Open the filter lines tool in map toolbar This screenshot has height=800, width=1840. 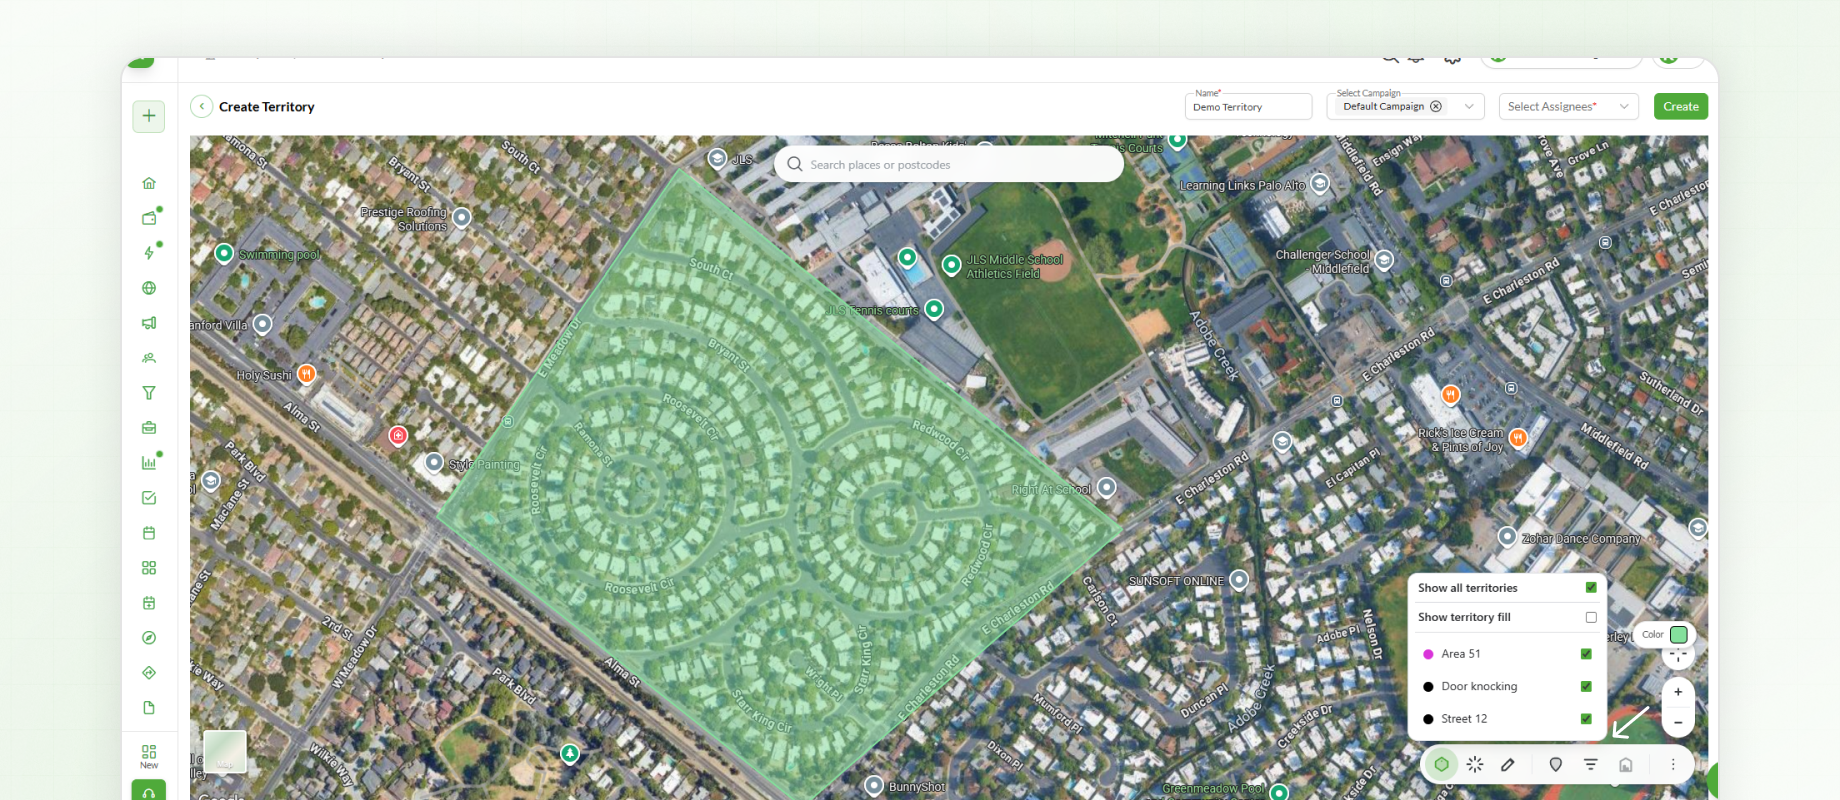1591,764
